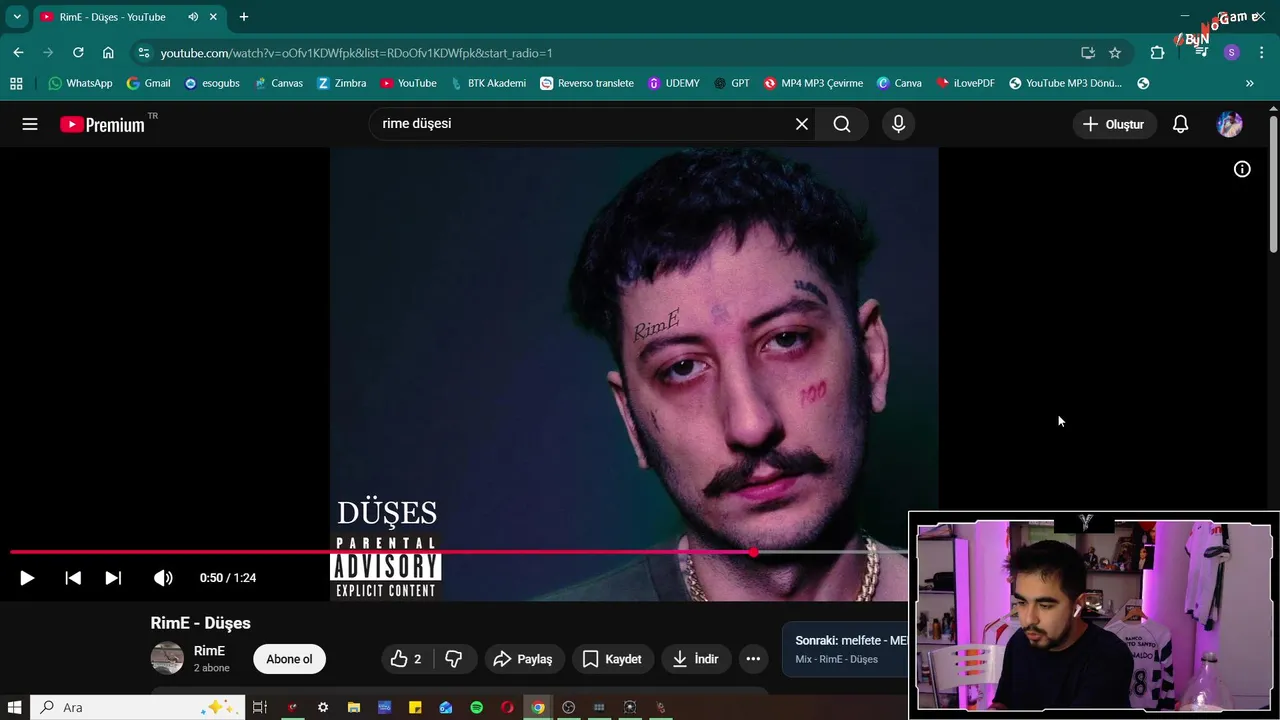The height and width of the screenshot is (720, 1280).
Task: Open the GPT bookmark
Action: 731,83
